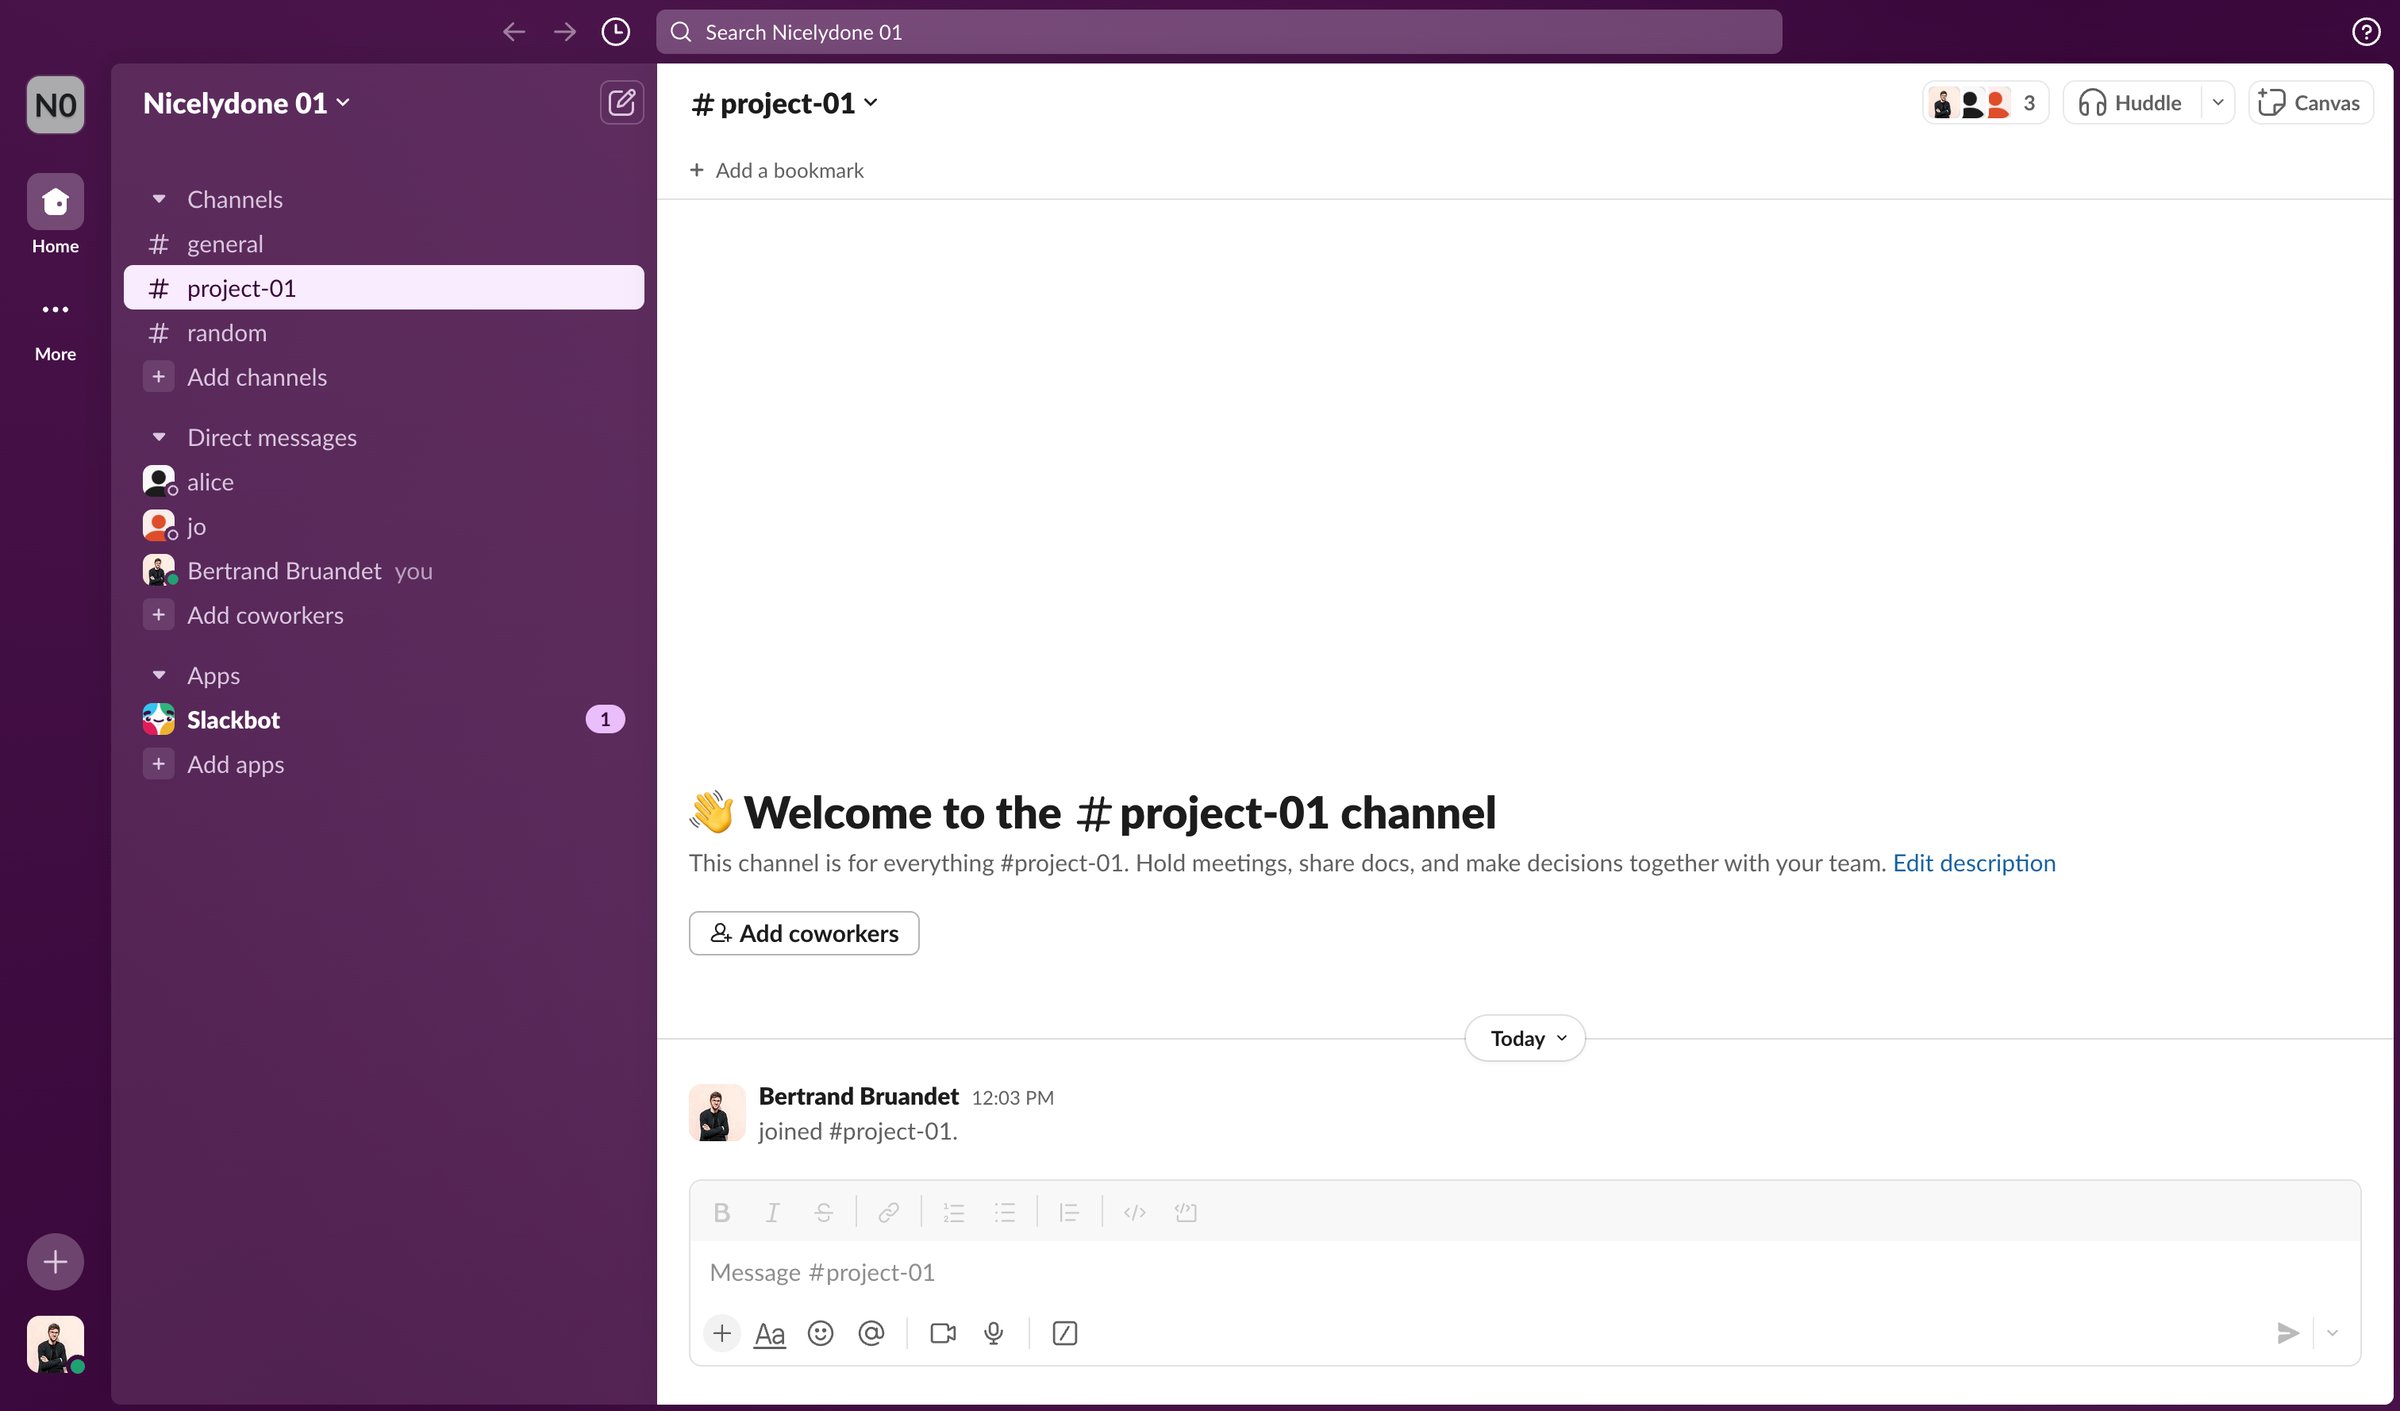2400x1411 pixels.
Task: Click the Search Nicelydone 01 field
Action: 1219,32
